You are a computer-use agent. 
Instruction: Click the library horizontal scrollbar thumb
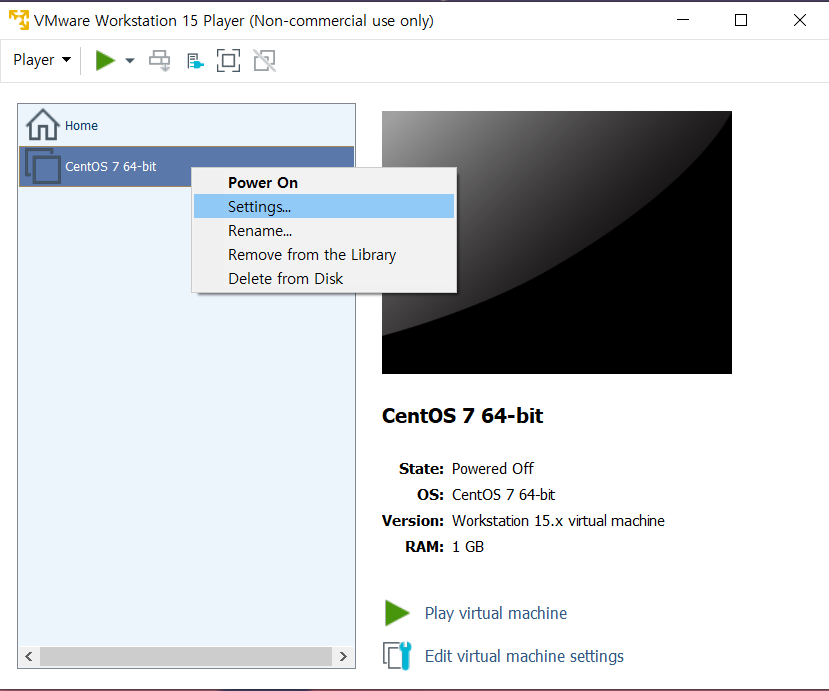186,657
